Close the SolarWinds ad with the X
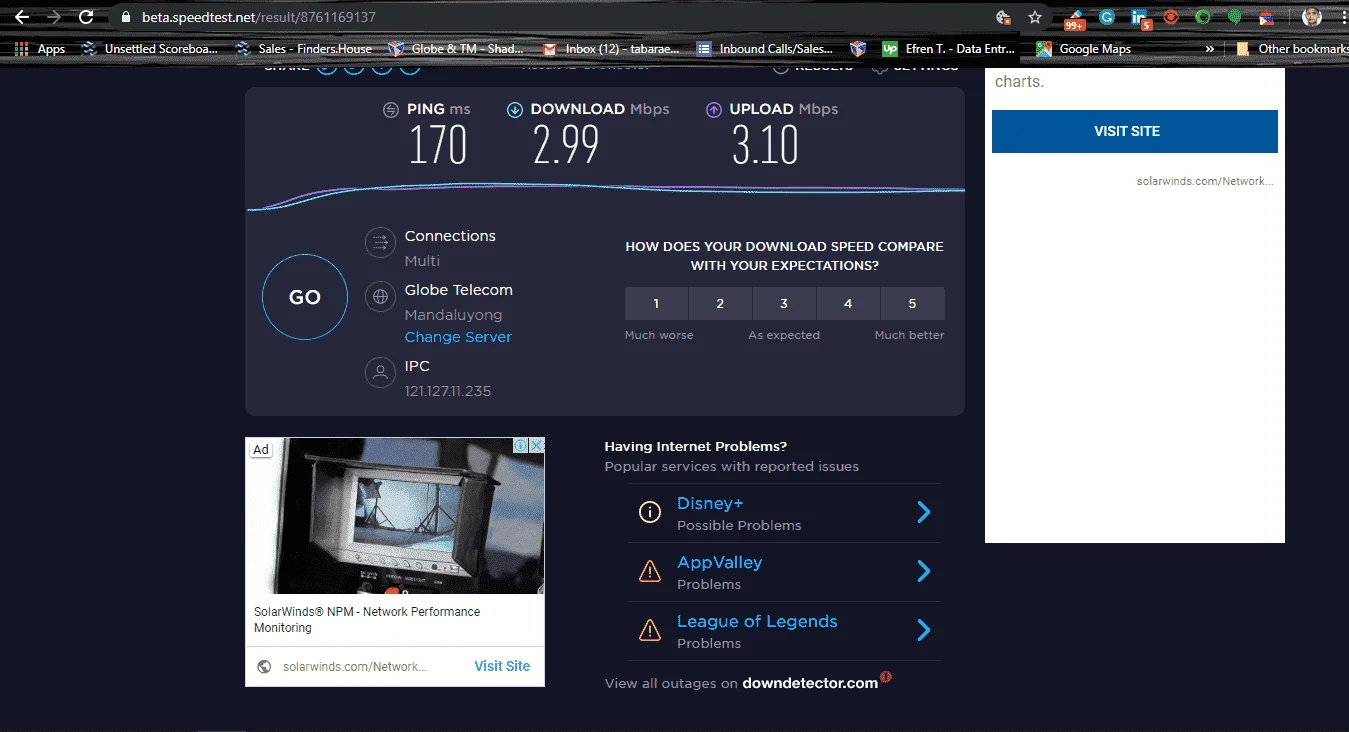The height and width of the screenshot is (732, 1349). click(x=537, y=446)
